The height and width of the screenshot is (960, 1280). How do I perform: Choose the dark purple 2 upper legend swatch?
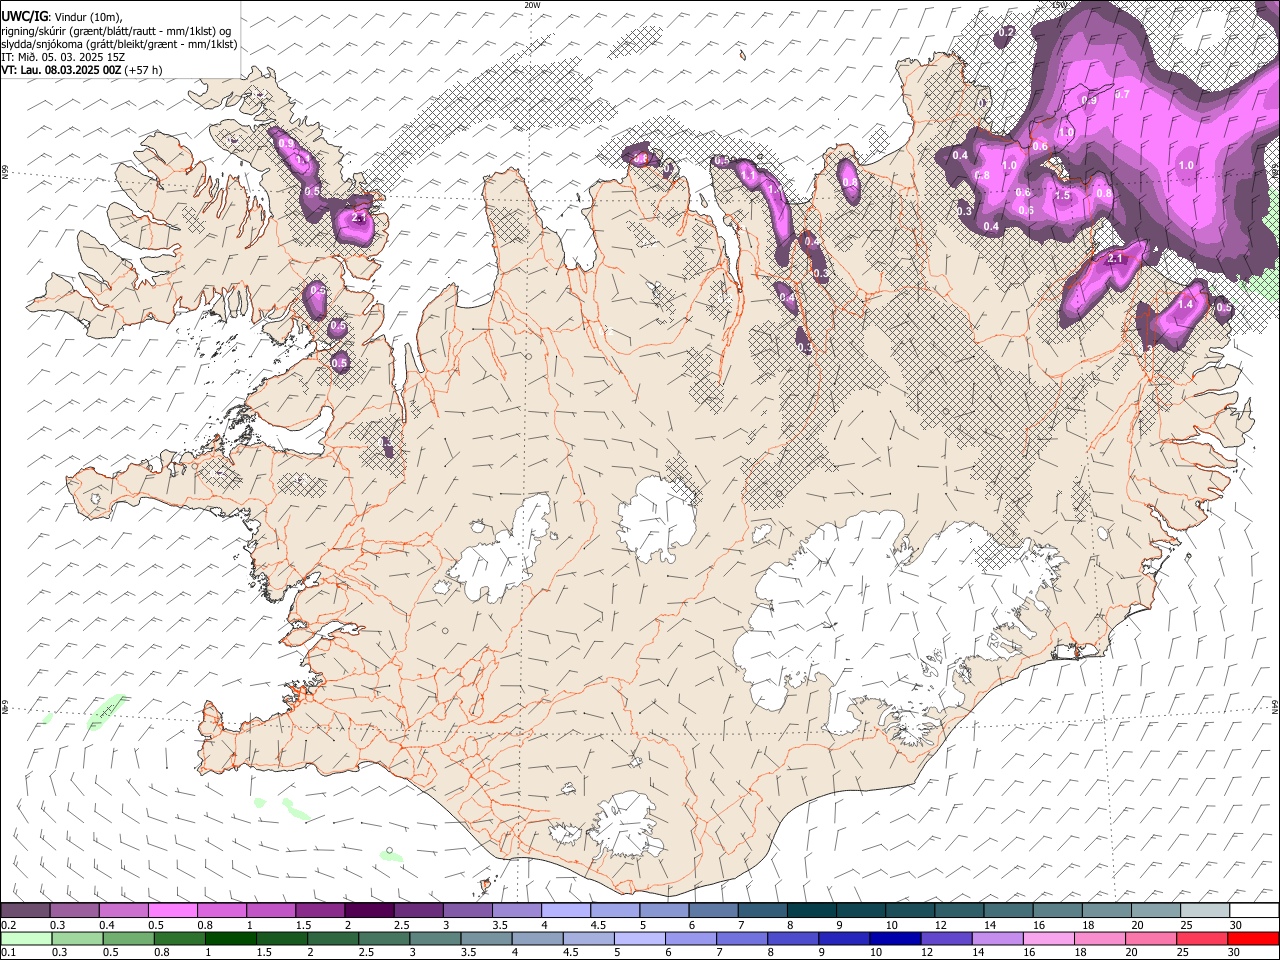[369, 910]
